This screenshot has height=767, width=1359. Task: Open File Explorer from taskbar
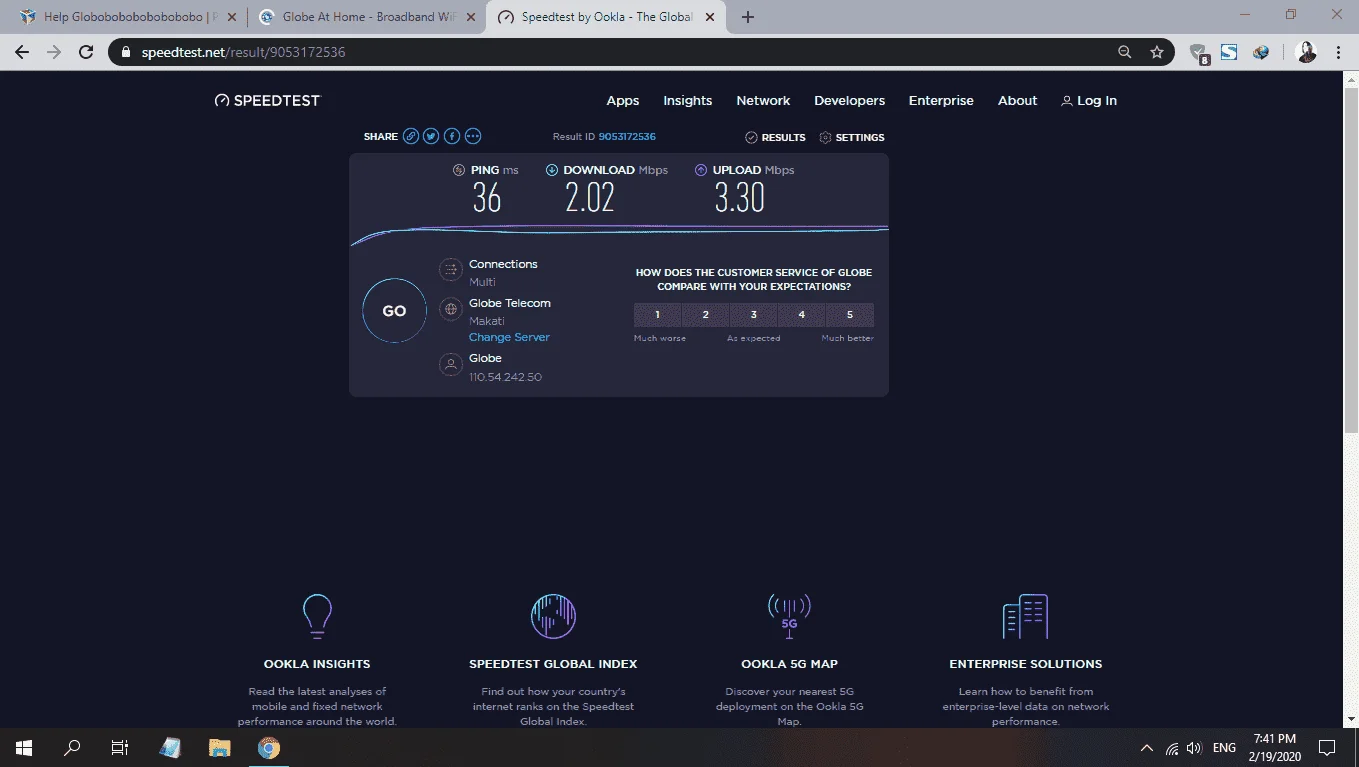[x=219, y=747]
